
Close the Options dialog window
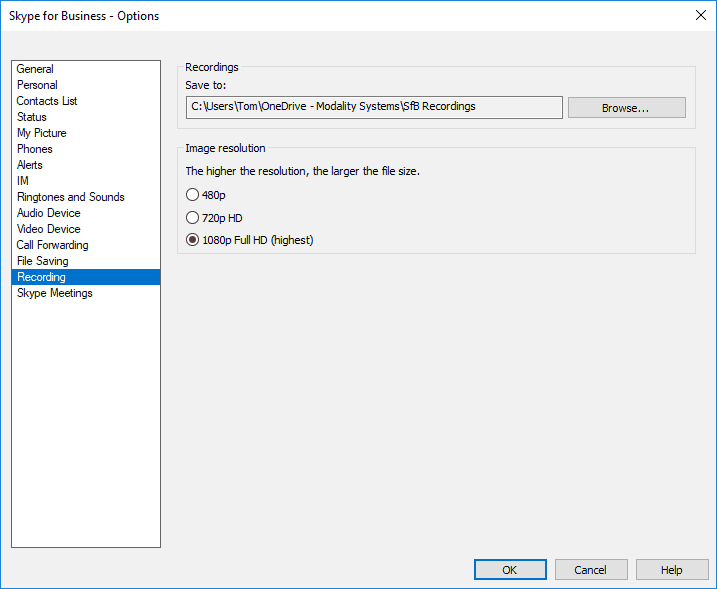click(x=699, y=15)
